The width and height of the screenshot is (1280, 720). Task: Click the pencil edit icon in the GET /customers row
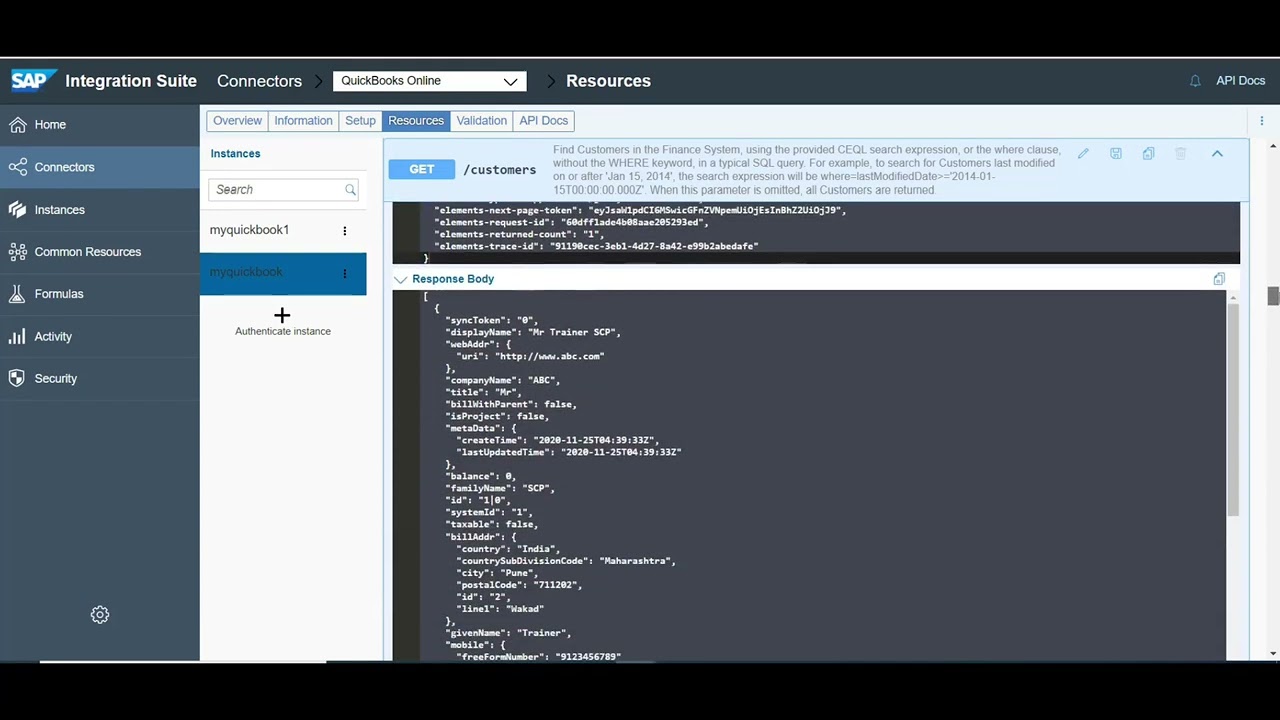click(x=1083, y=154)
